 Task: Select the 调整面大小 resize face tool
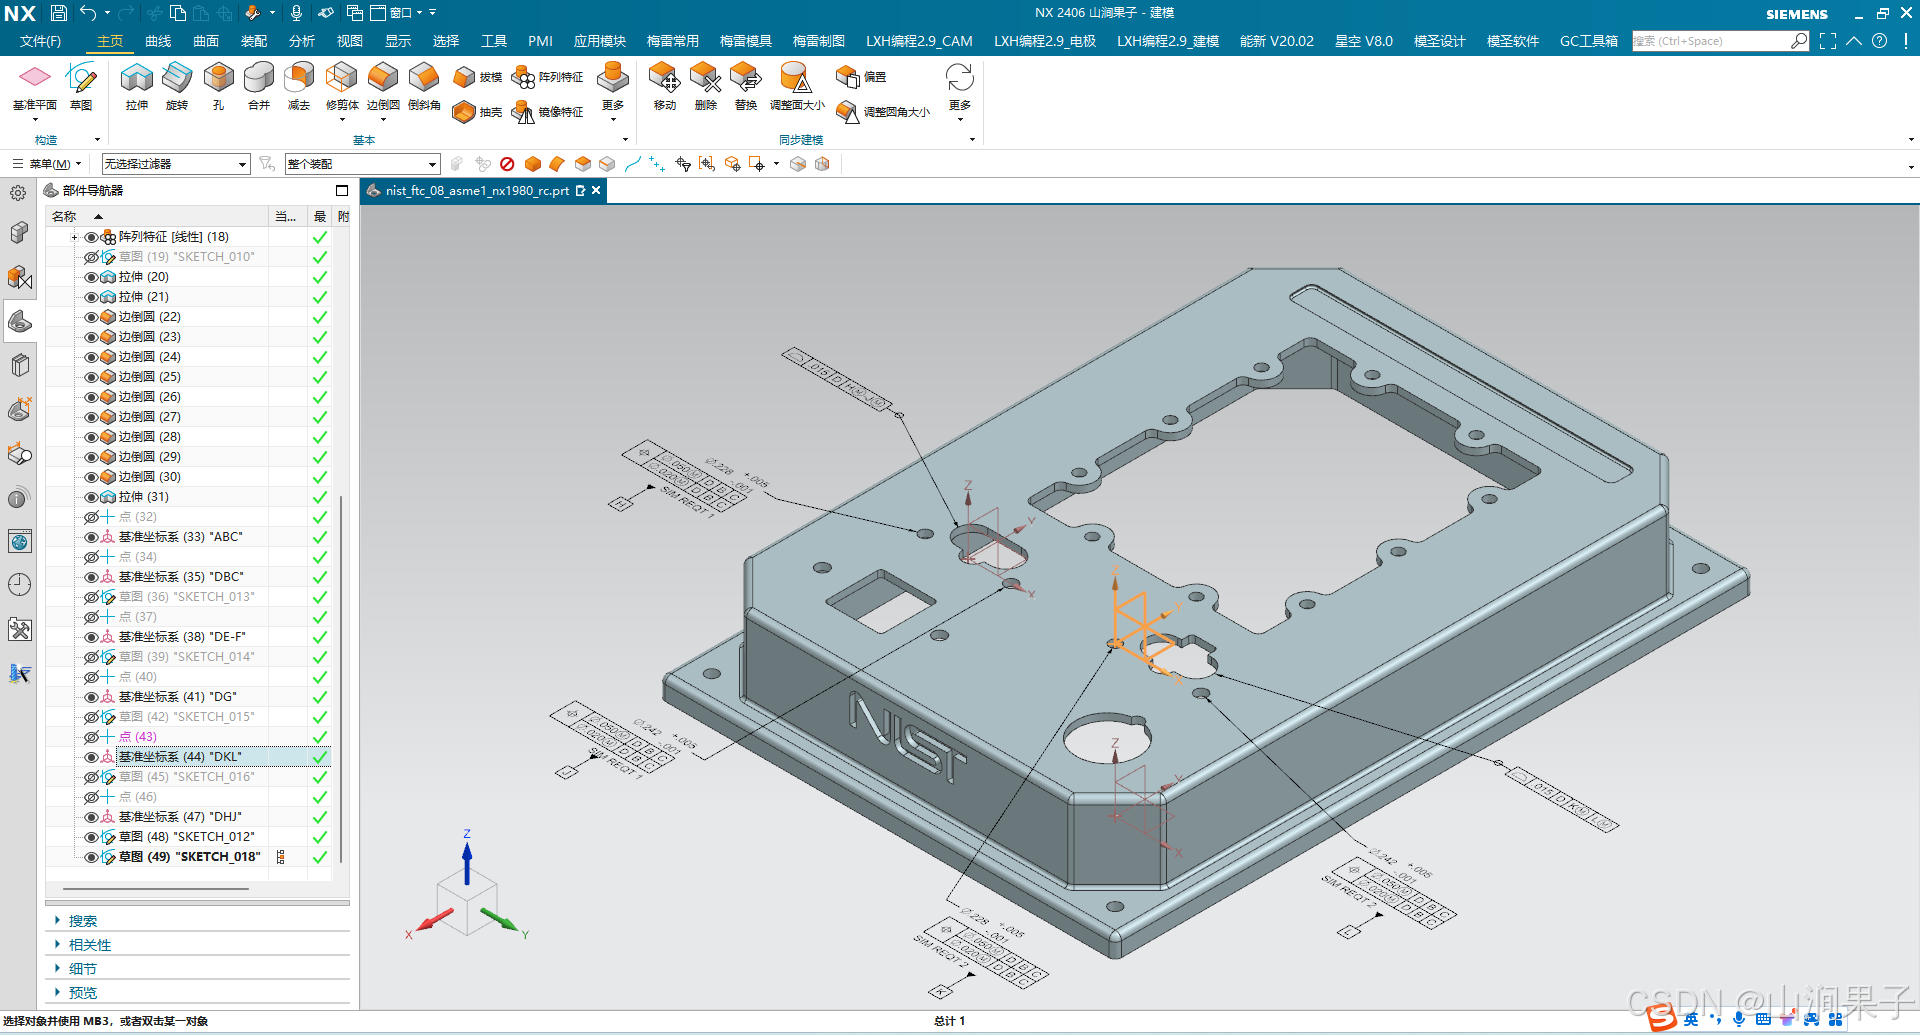797,87
